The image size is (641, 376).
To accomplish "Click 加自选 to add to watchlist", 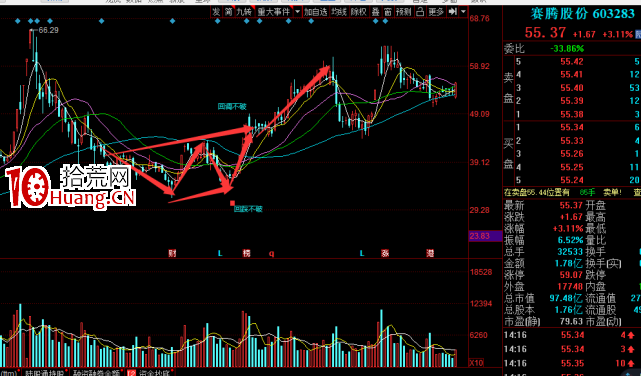I will click(x=316, y=12).
